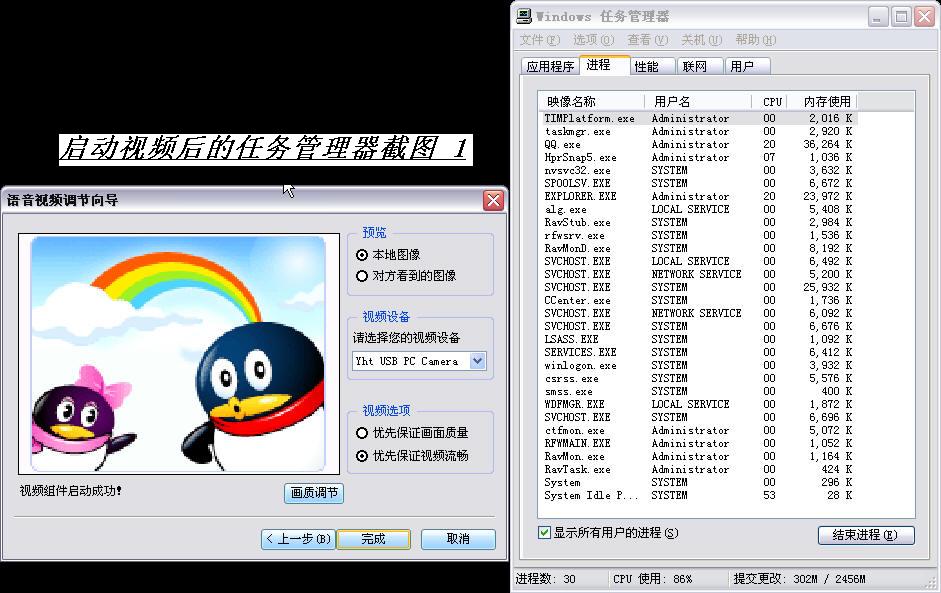Click the Task Manager title bar computer icon

524,16
